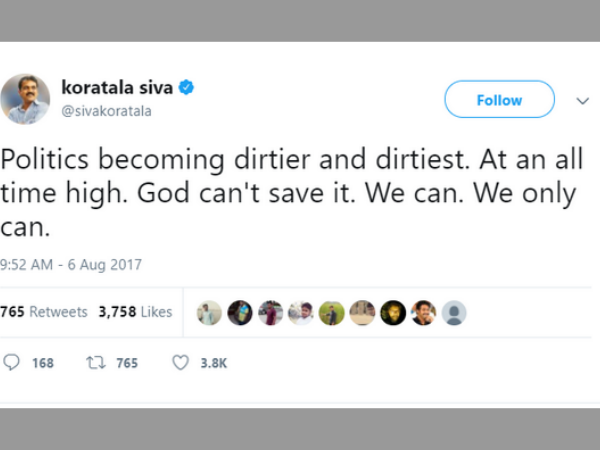Open the @sivakoratala handle link
600x450 pixels.
(106, 111)
